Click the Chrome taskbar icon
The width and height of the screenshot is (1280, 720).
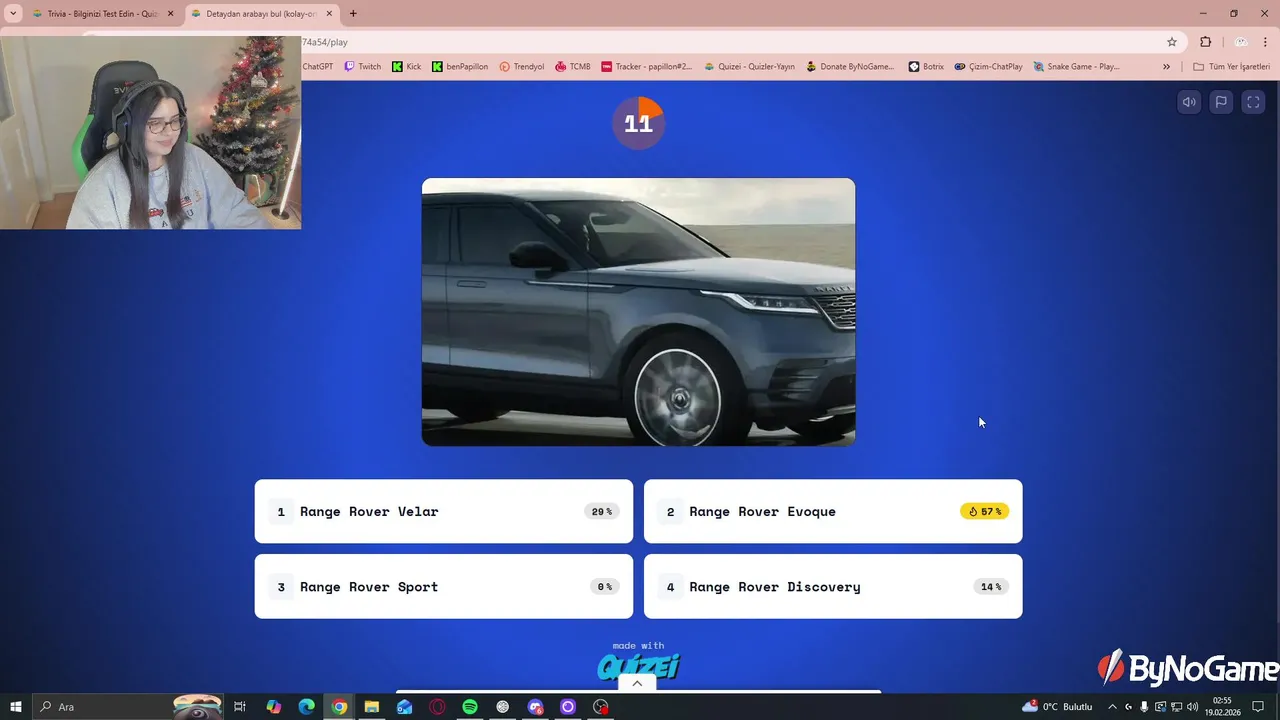pos(340,707)
